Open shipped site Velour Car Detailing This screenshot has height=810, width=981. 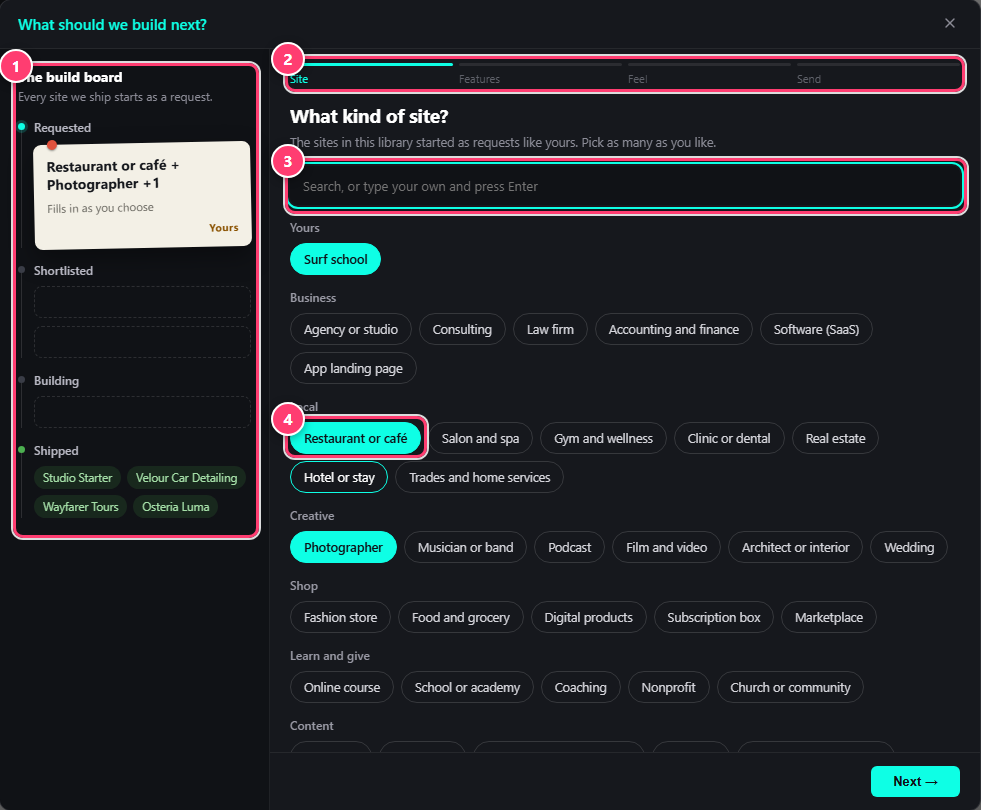pos(186,478)
